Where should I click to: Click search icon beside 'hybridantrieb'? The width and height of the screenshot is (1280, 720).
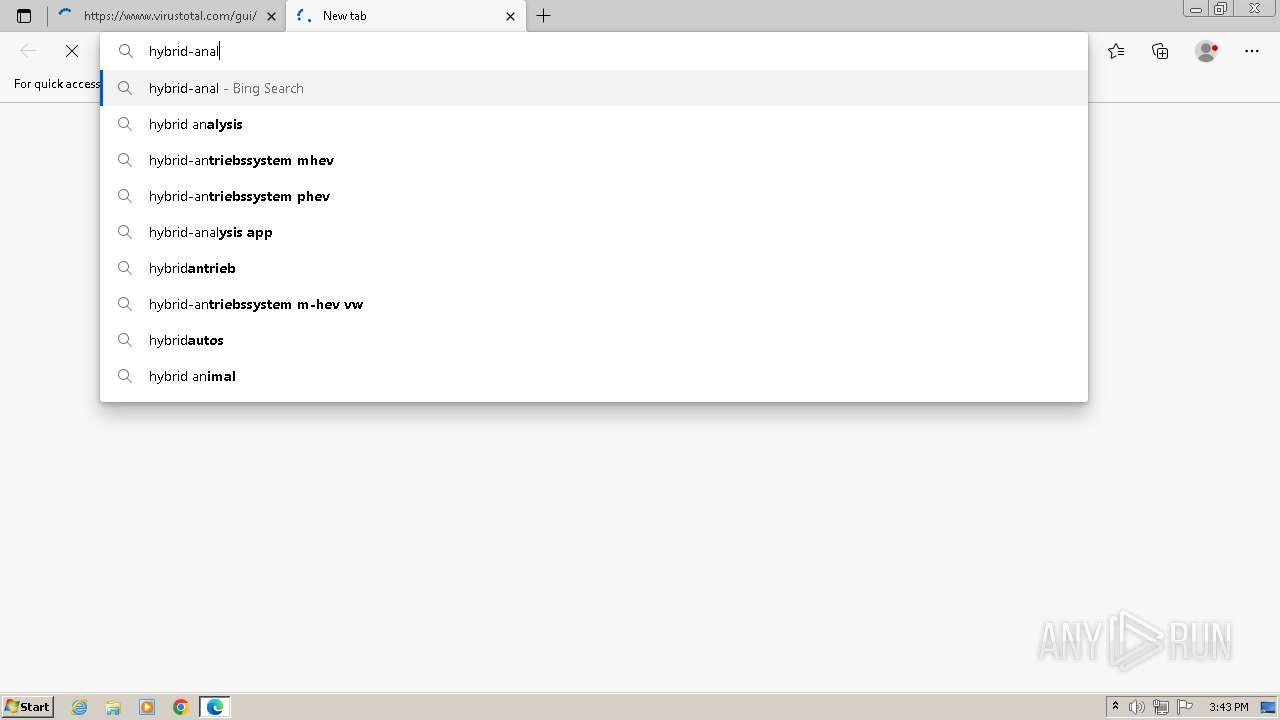point(125,268)
